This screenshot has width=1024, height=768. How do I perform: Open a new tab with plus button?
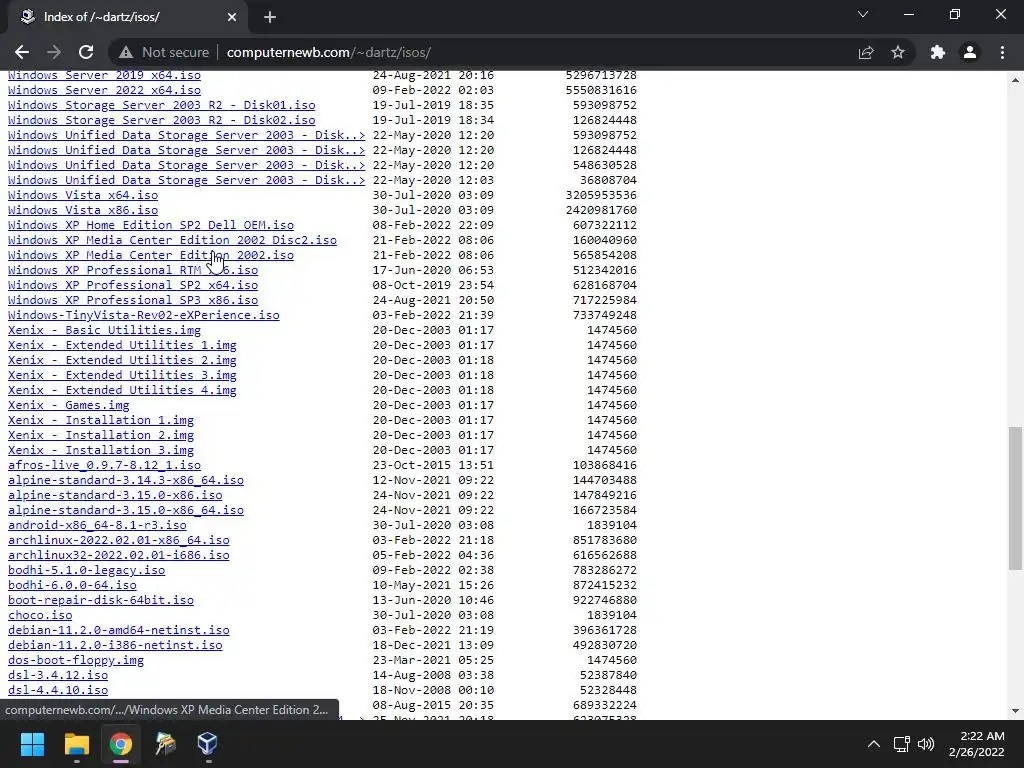pyautogui.click(x=270, y=17)
